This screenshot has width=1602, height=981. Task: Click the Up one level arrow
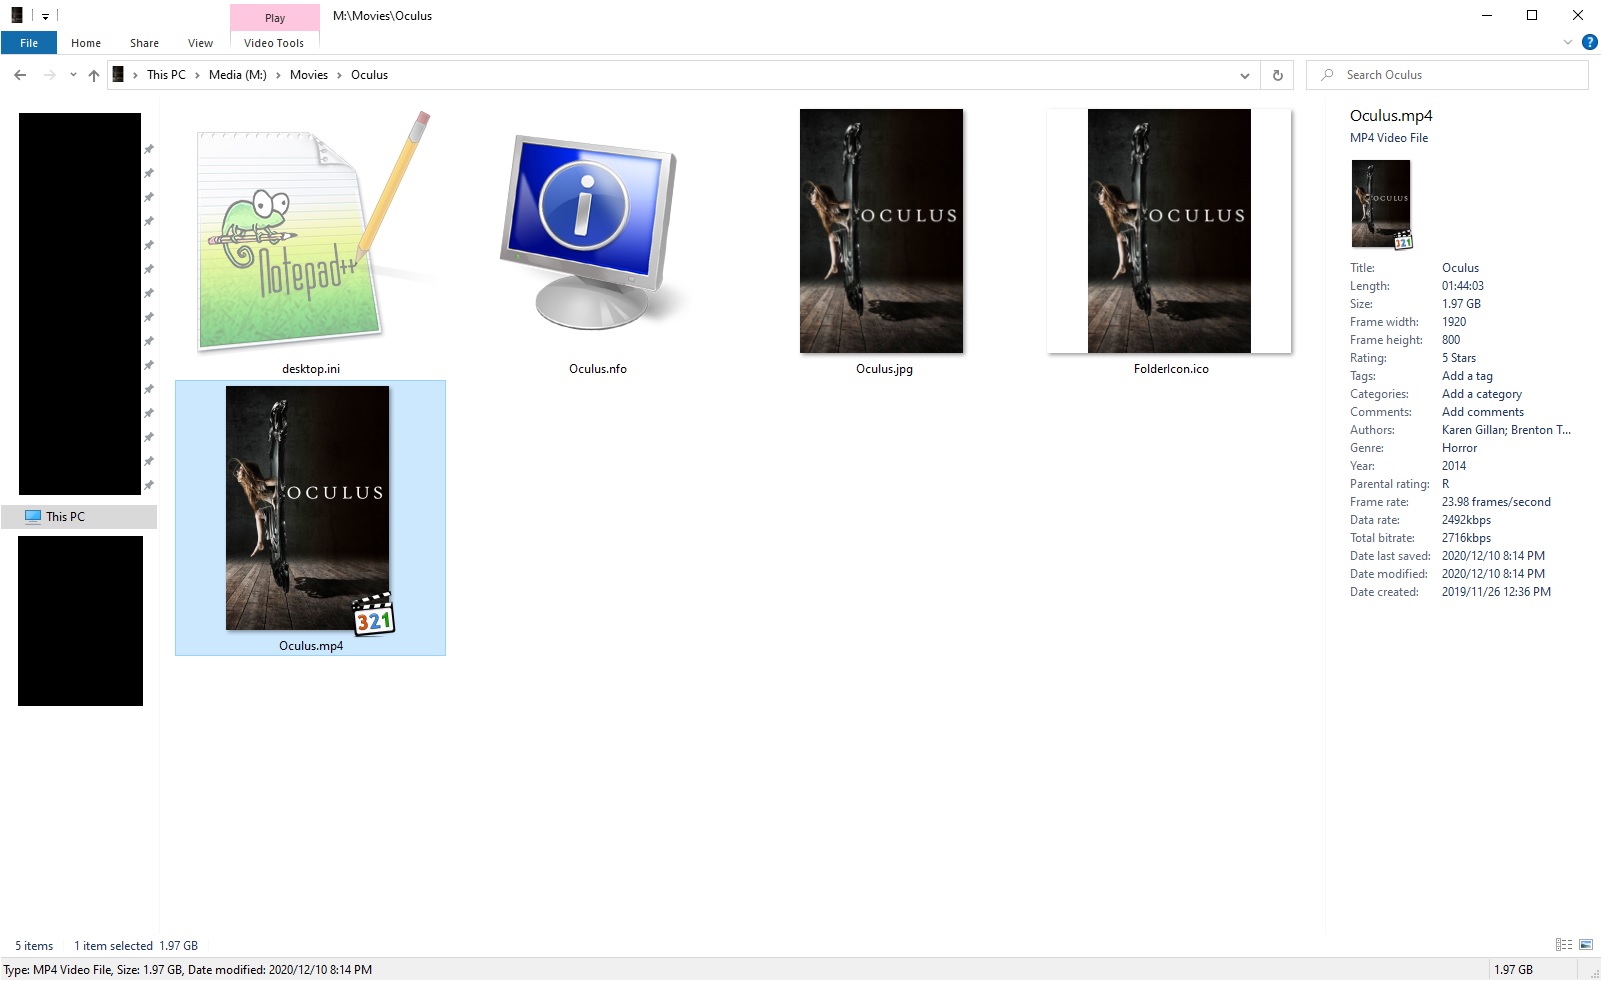(x=93, y=74)
